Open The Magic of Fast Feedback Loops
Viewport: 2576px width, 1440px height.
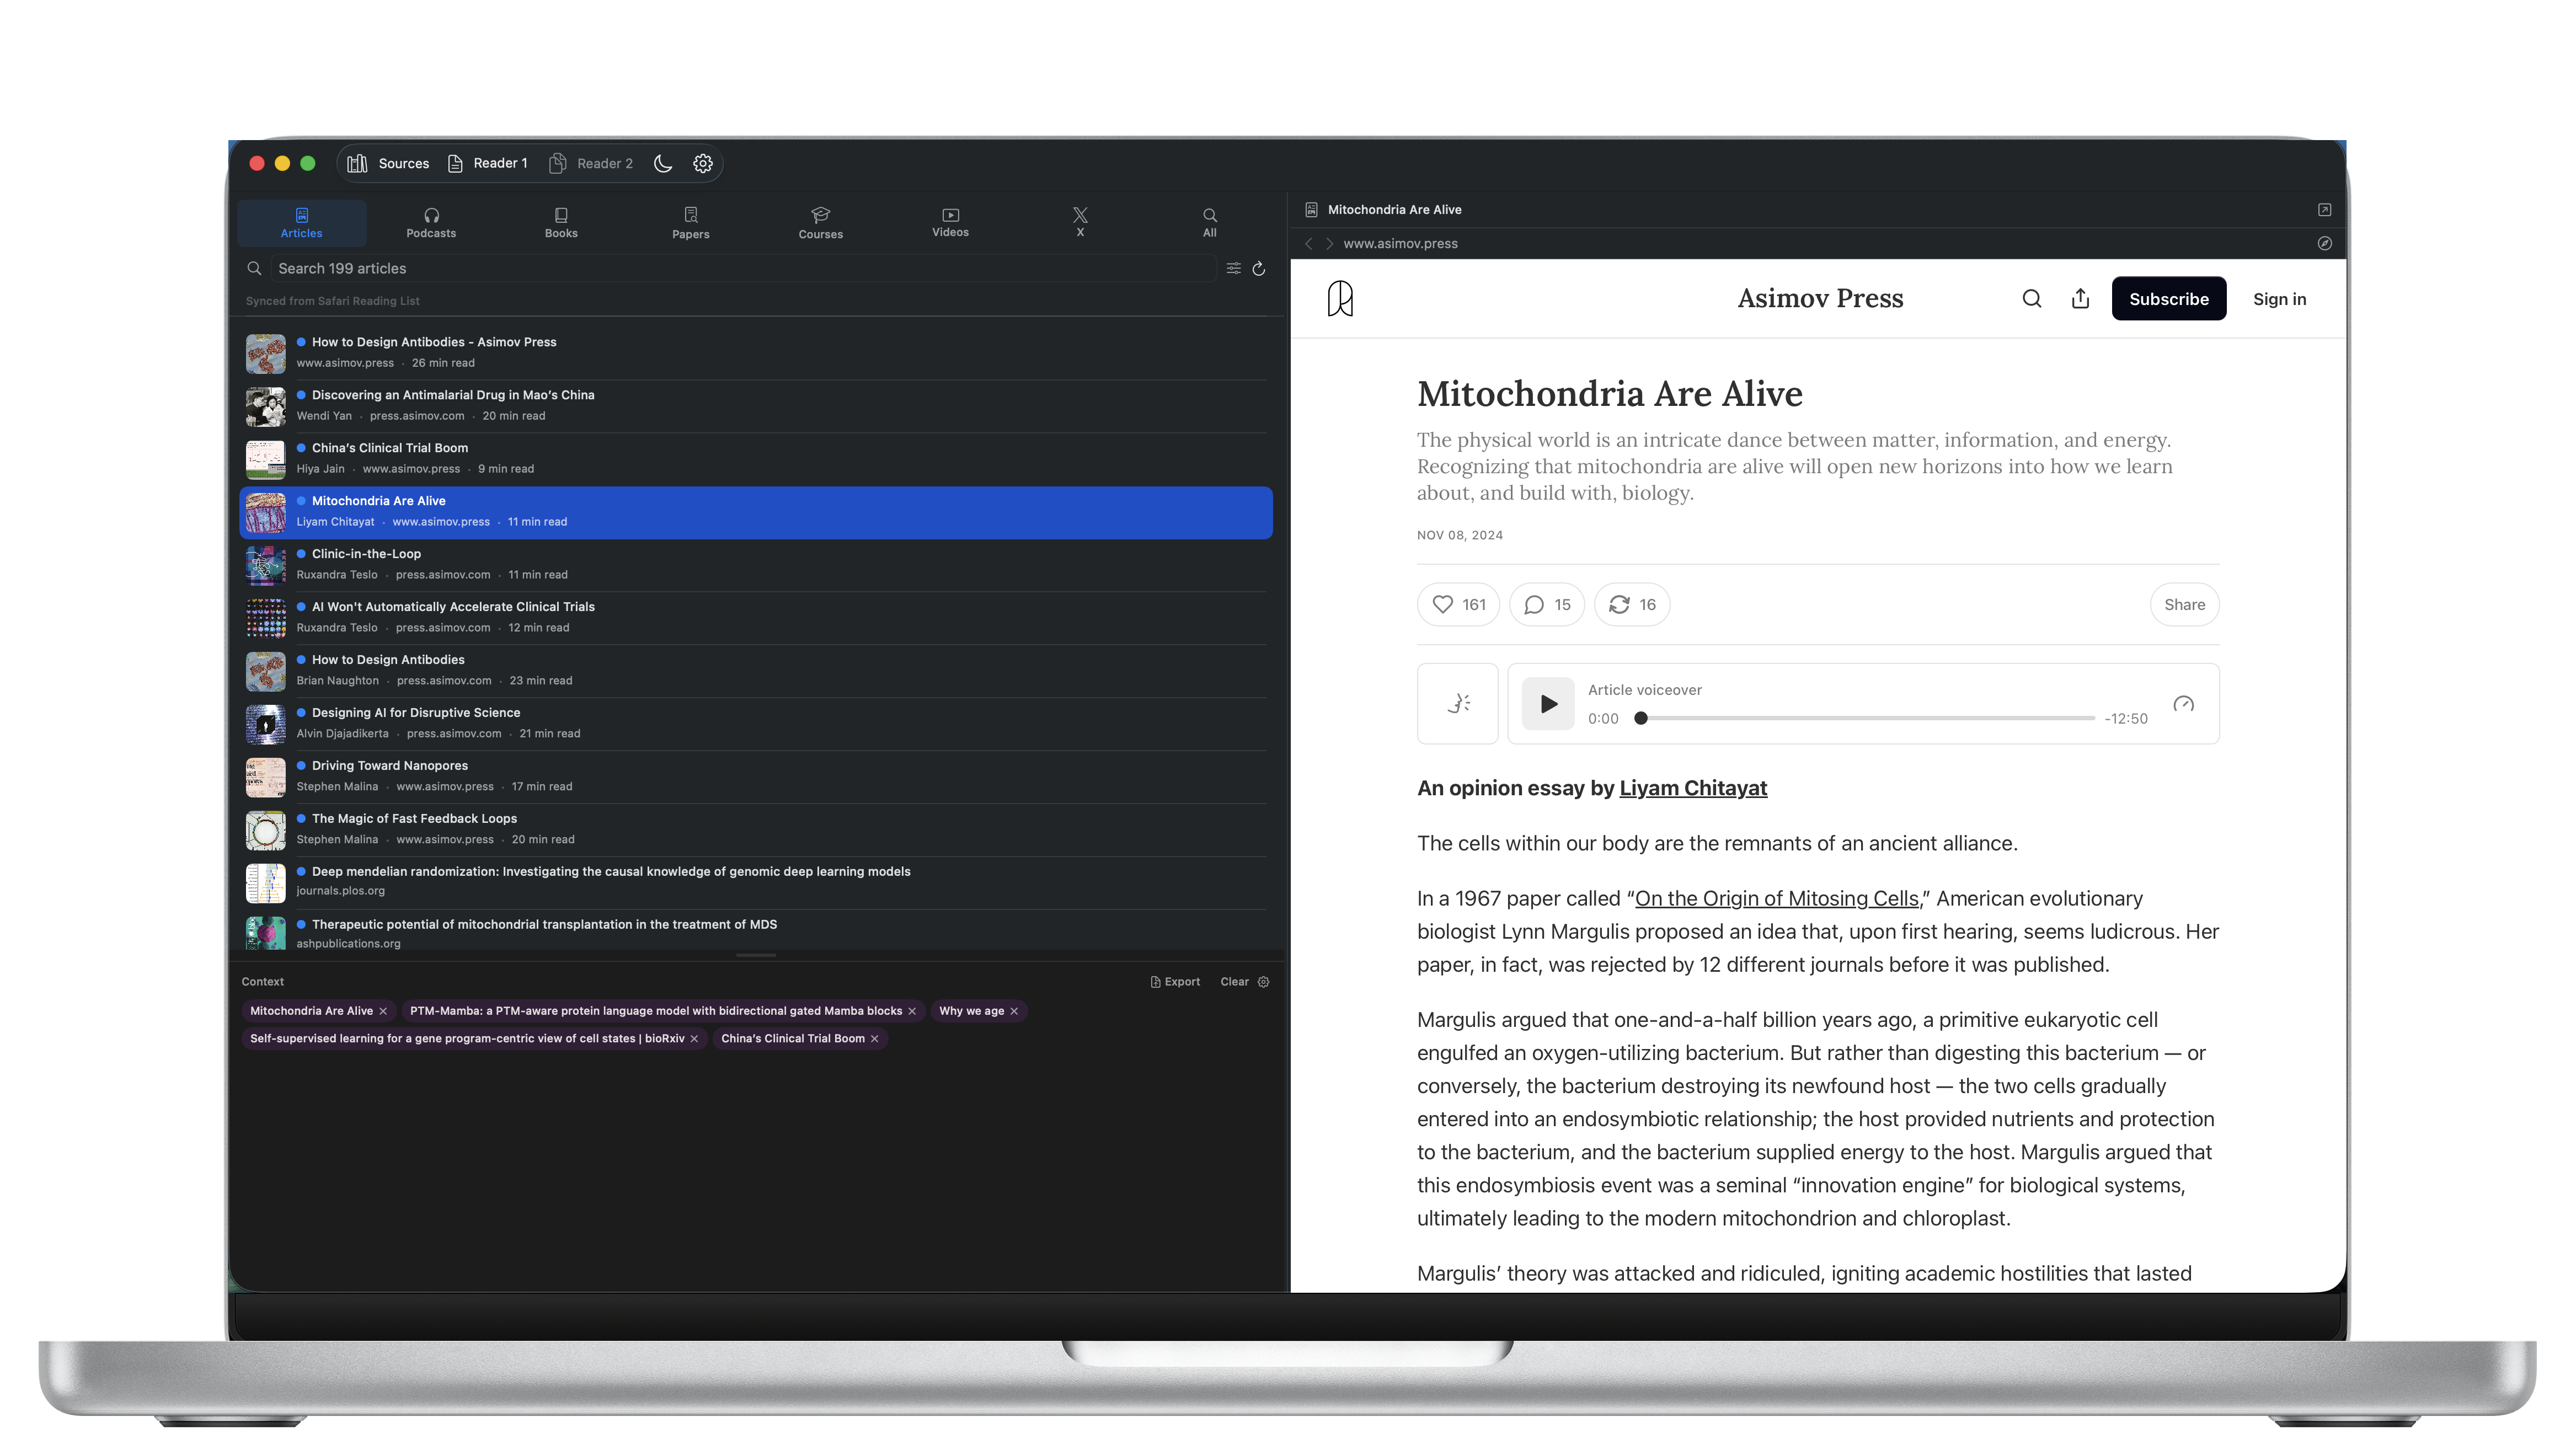(756, 829)
